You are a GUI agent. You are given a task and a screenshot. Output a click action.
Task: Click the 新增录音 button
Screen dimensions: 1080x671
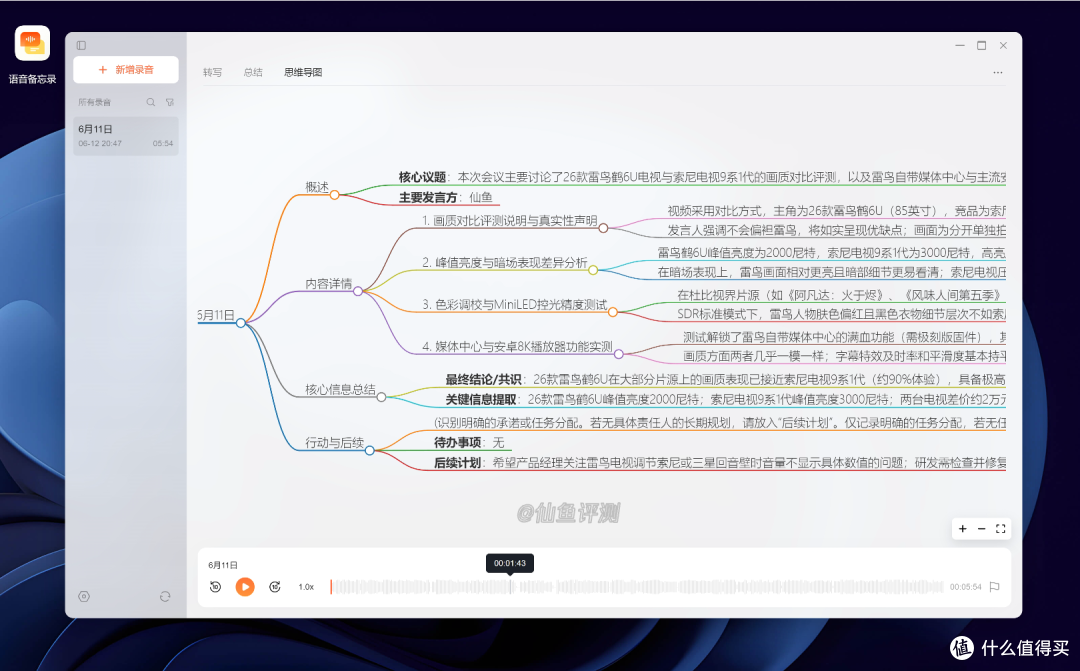126,70
